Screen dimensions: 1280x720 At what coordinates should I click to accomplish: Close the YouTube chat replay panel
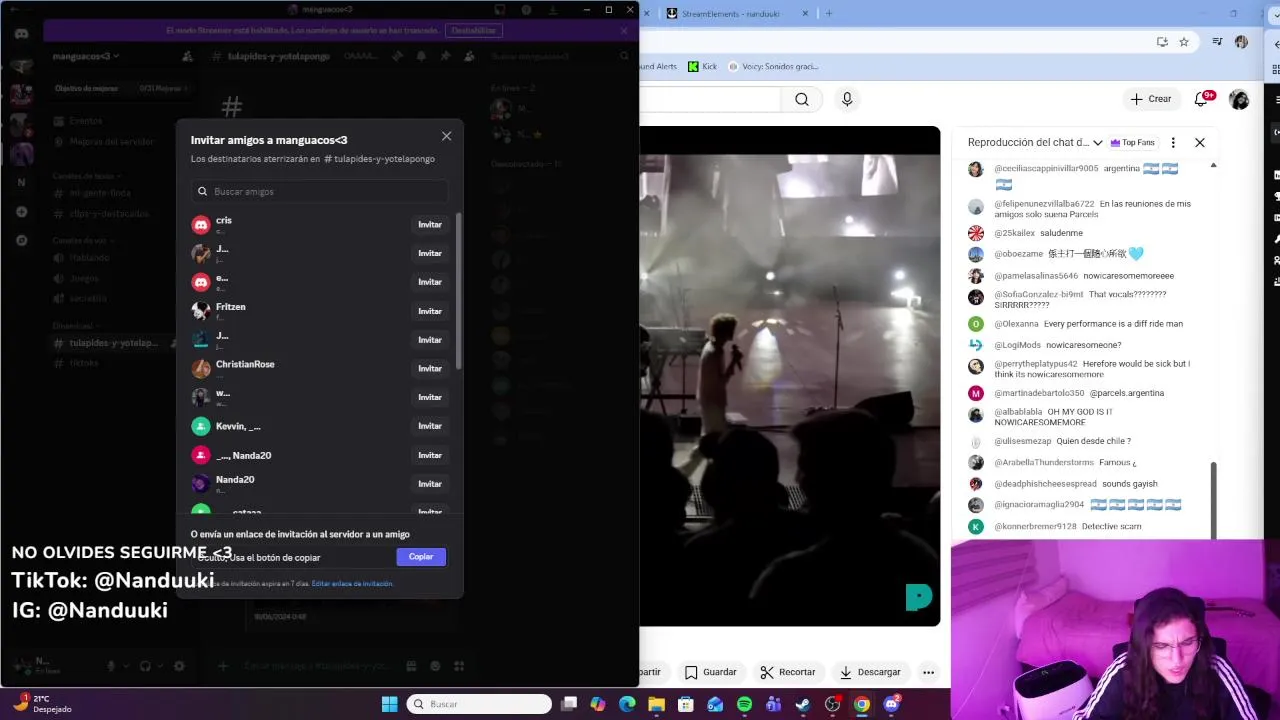(1200, 142)
